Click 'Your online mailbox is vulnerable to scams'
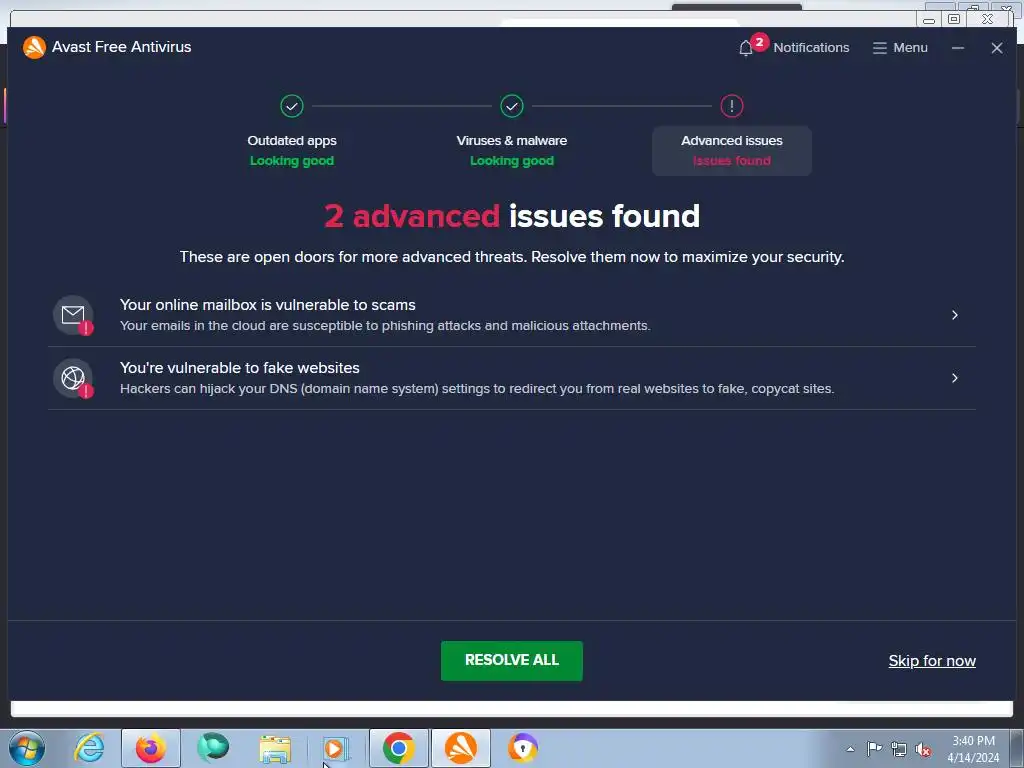The height and width of the screenshot is (768, 1024). (268, 305)
